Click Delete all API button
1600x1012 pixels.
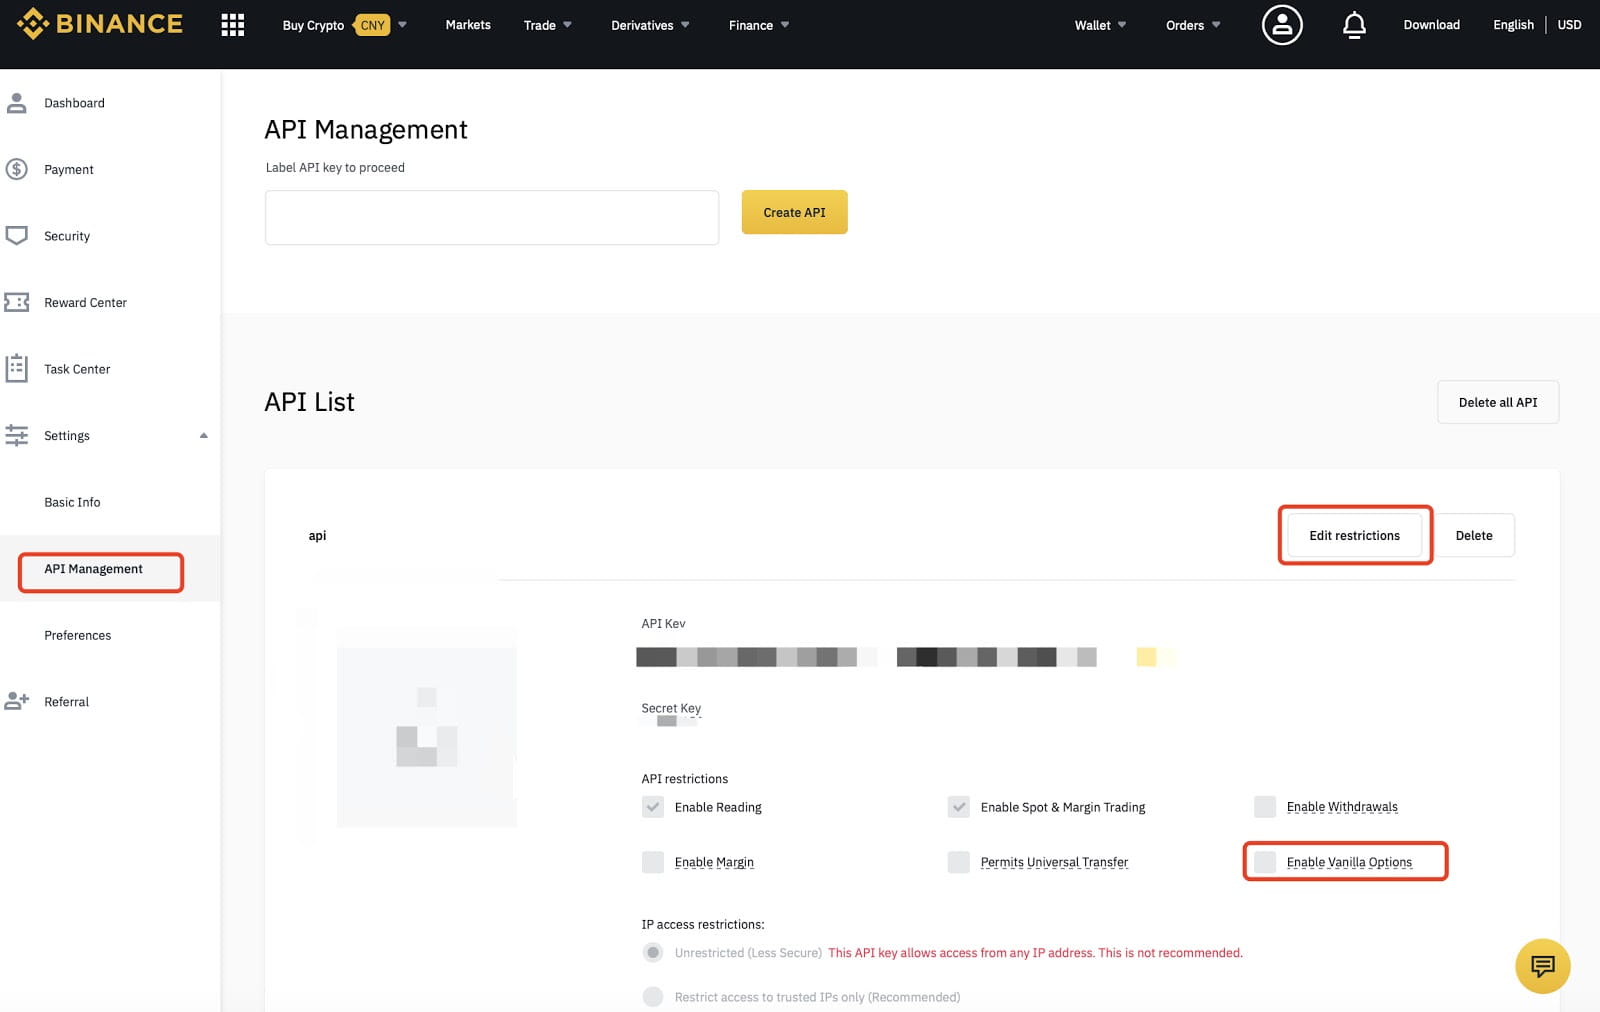point(1497,402)
